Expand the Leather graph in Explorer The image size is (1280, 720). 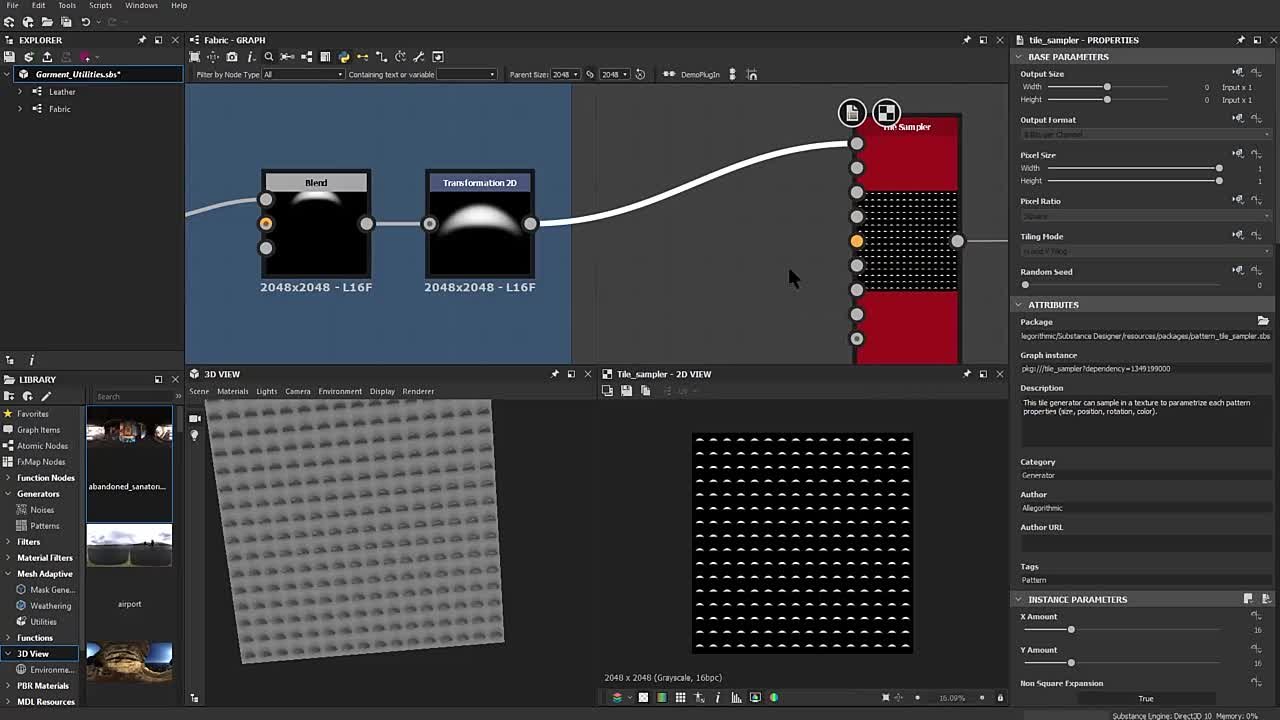pyautogui.click(x=20, y=92)
